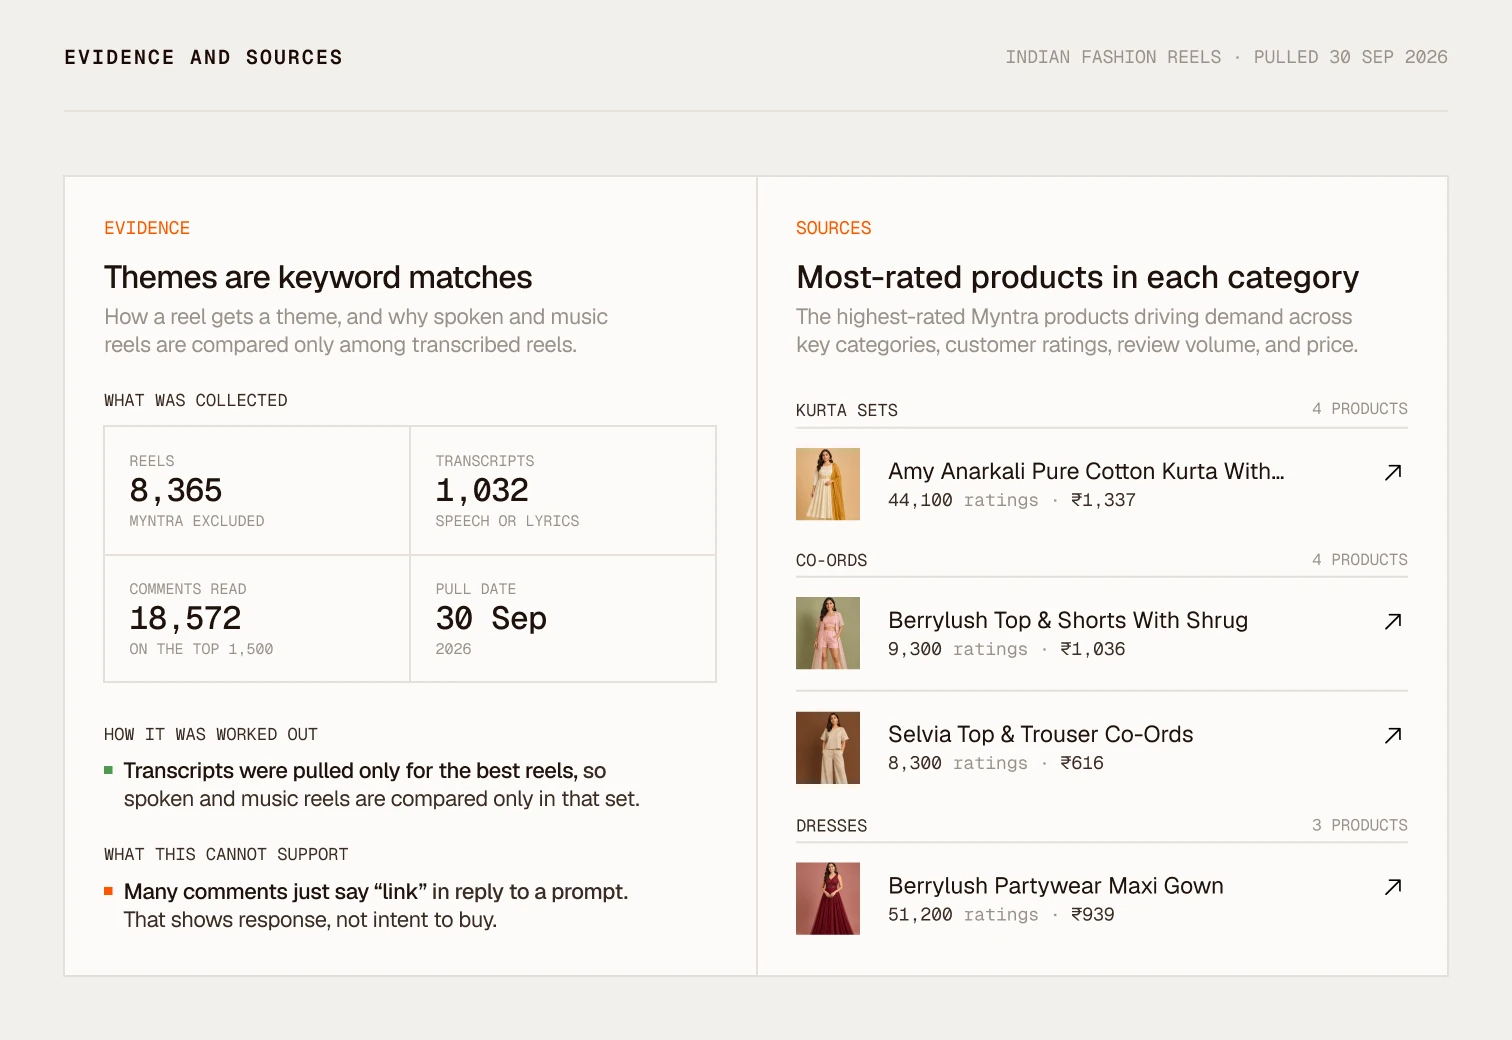Image resolution: width=1512 pixels, height=1040 pixels.
Task: Click the 'WHAT THIS CANNOT SUPPORT' label
Action: coord(226,854)
